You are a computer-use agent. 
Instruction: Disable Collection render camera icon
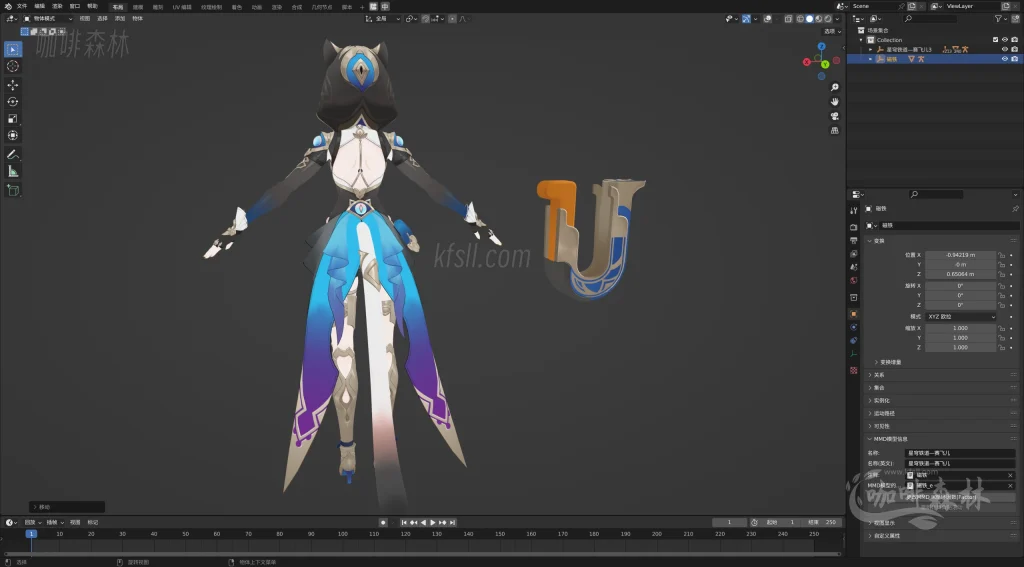pos(1014,40)
